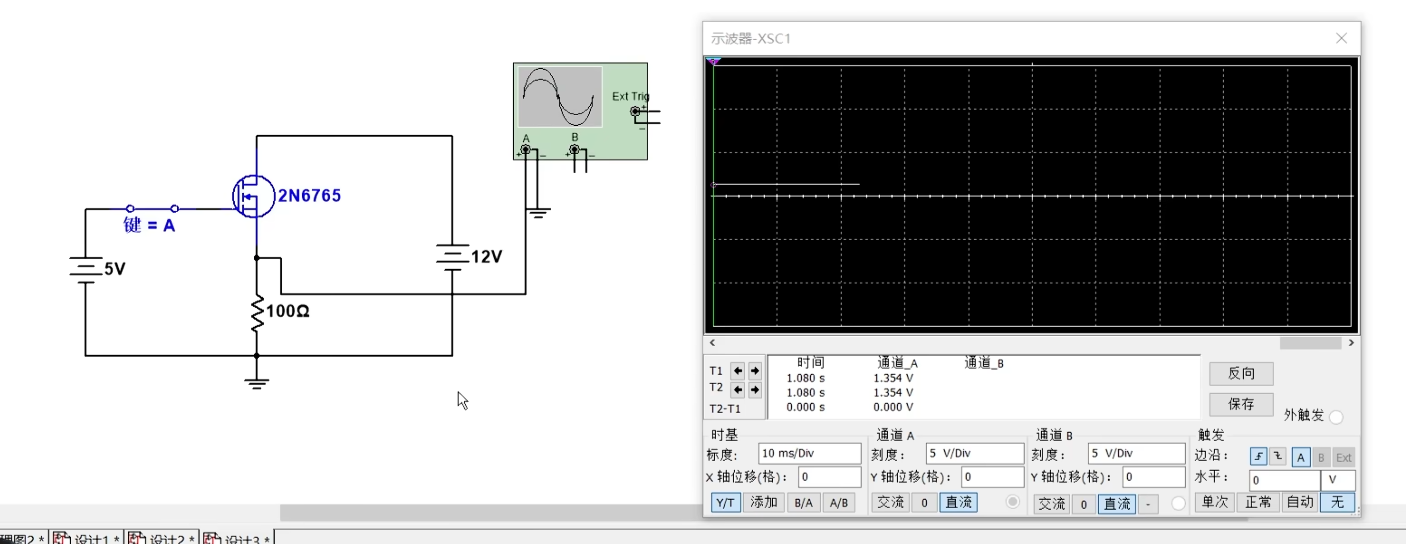Click the T1 channel A reading 1.354 V
1406x544 pixels.
coord(893,378)
